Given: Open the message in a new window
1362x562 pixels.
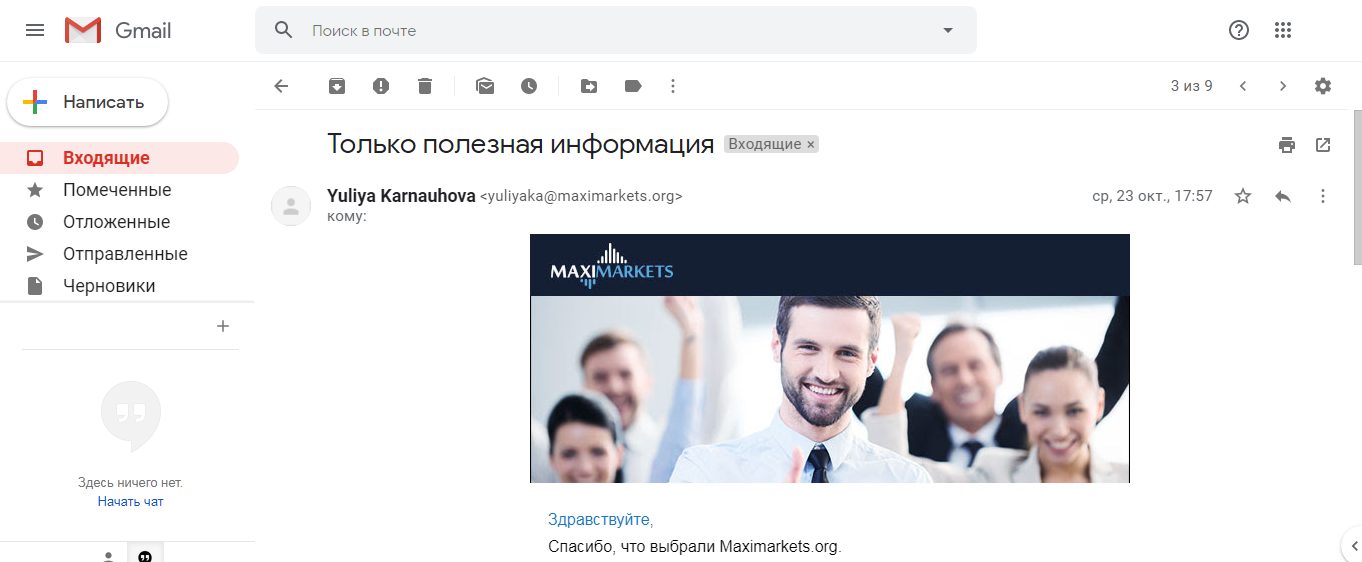Looking at the screenshot, I should click(x=1323, y=145).
